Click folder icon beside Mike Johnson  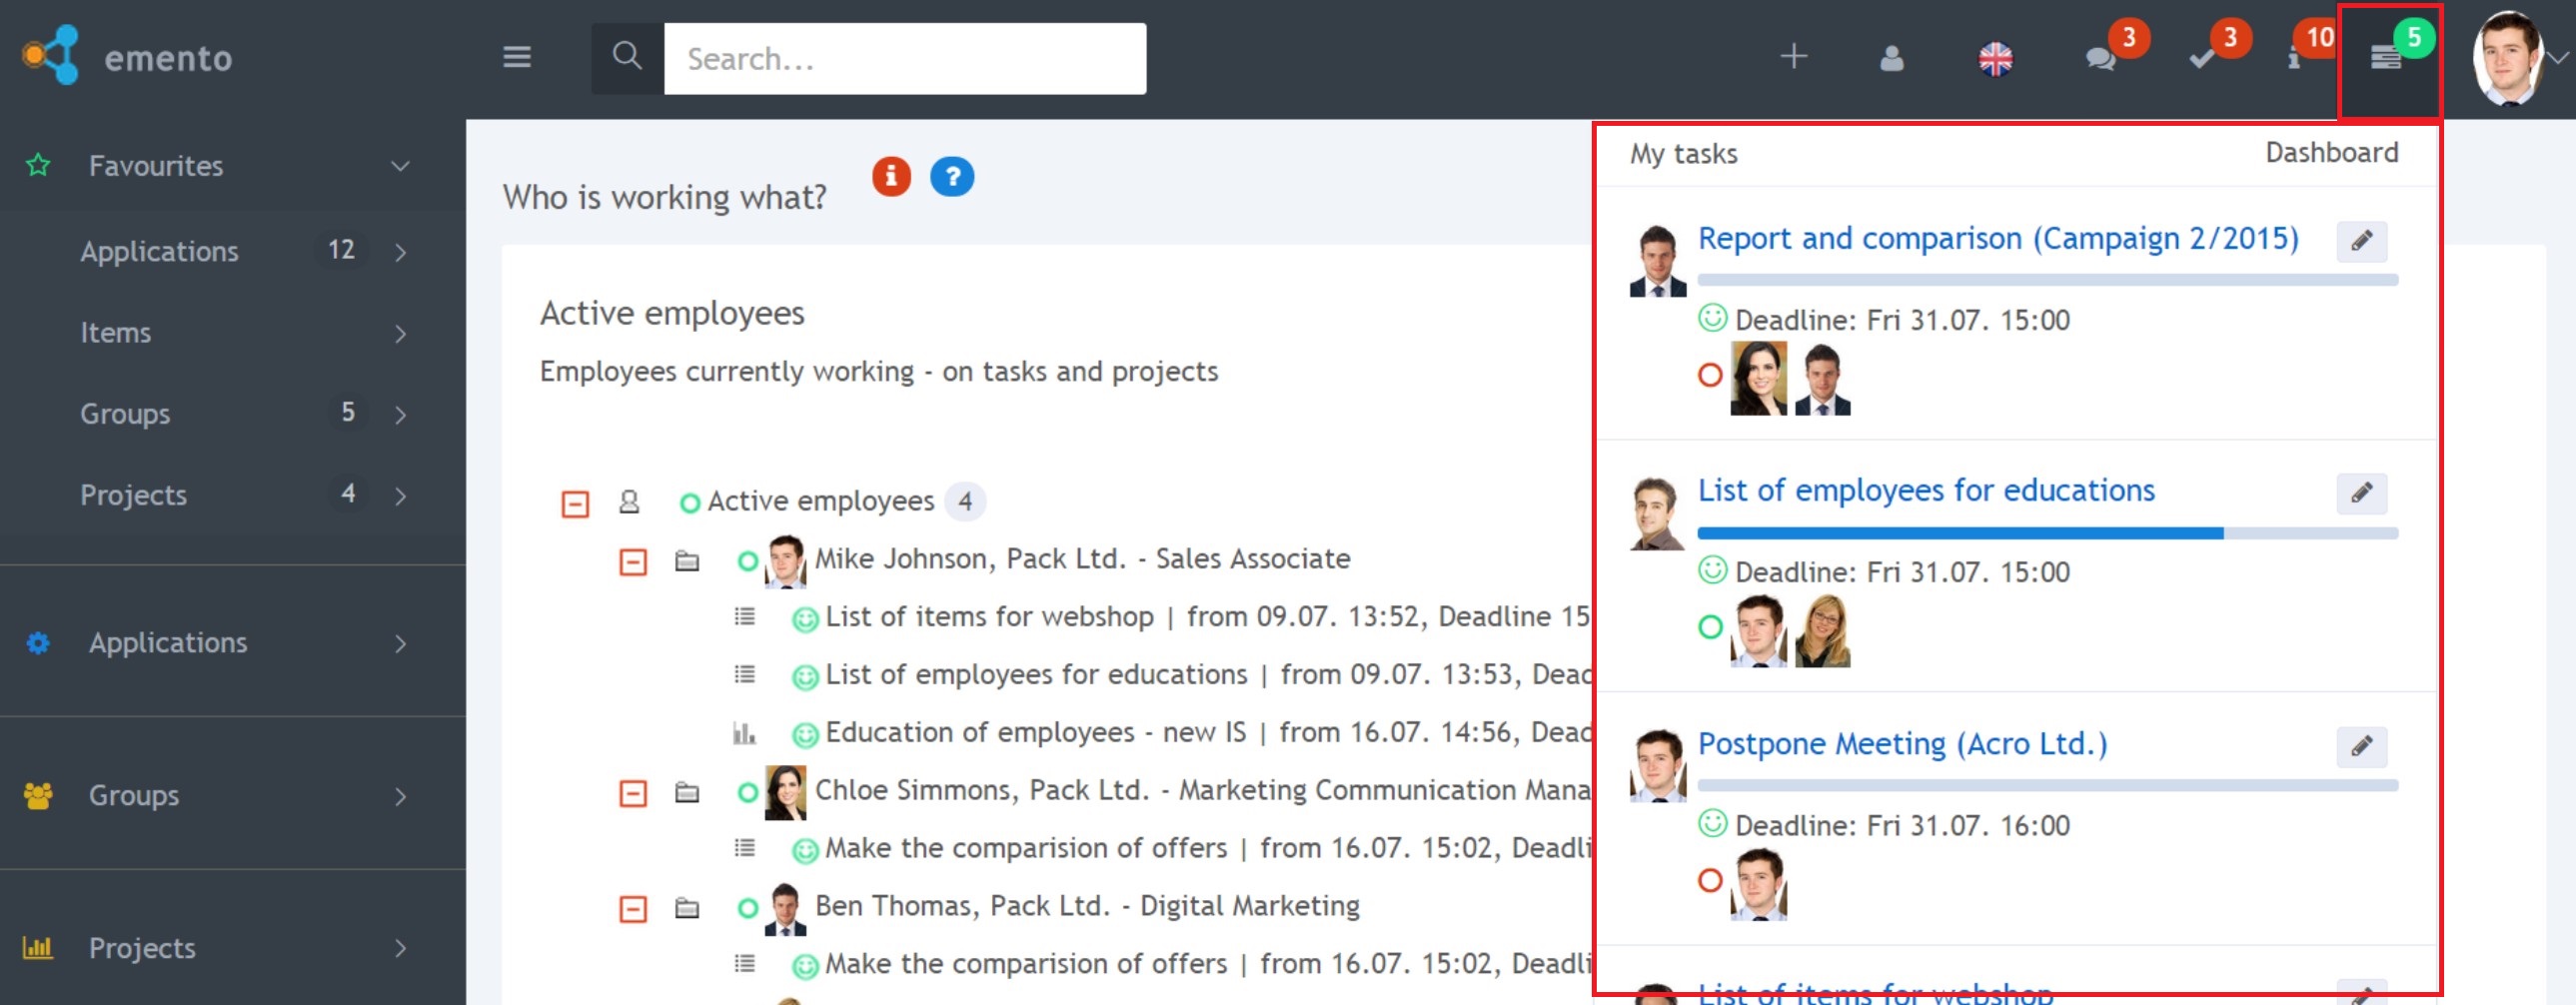[687, 560]
